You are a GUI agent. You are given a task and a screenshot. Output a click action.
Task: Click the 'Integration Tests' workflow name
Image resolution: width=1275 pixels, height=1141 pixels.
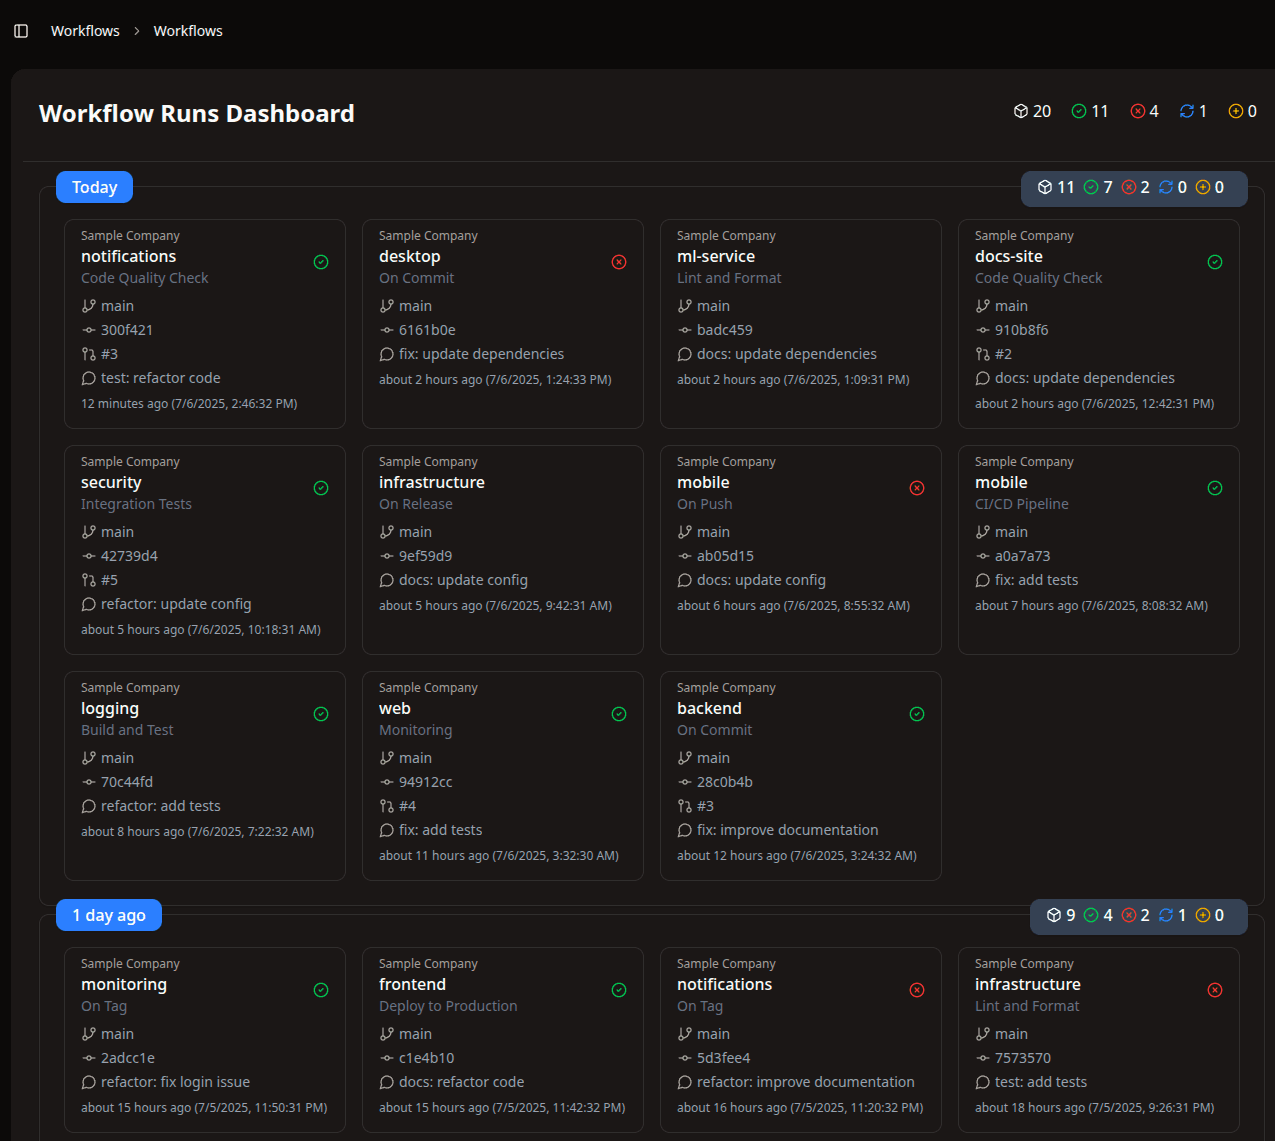coord(136,504)
